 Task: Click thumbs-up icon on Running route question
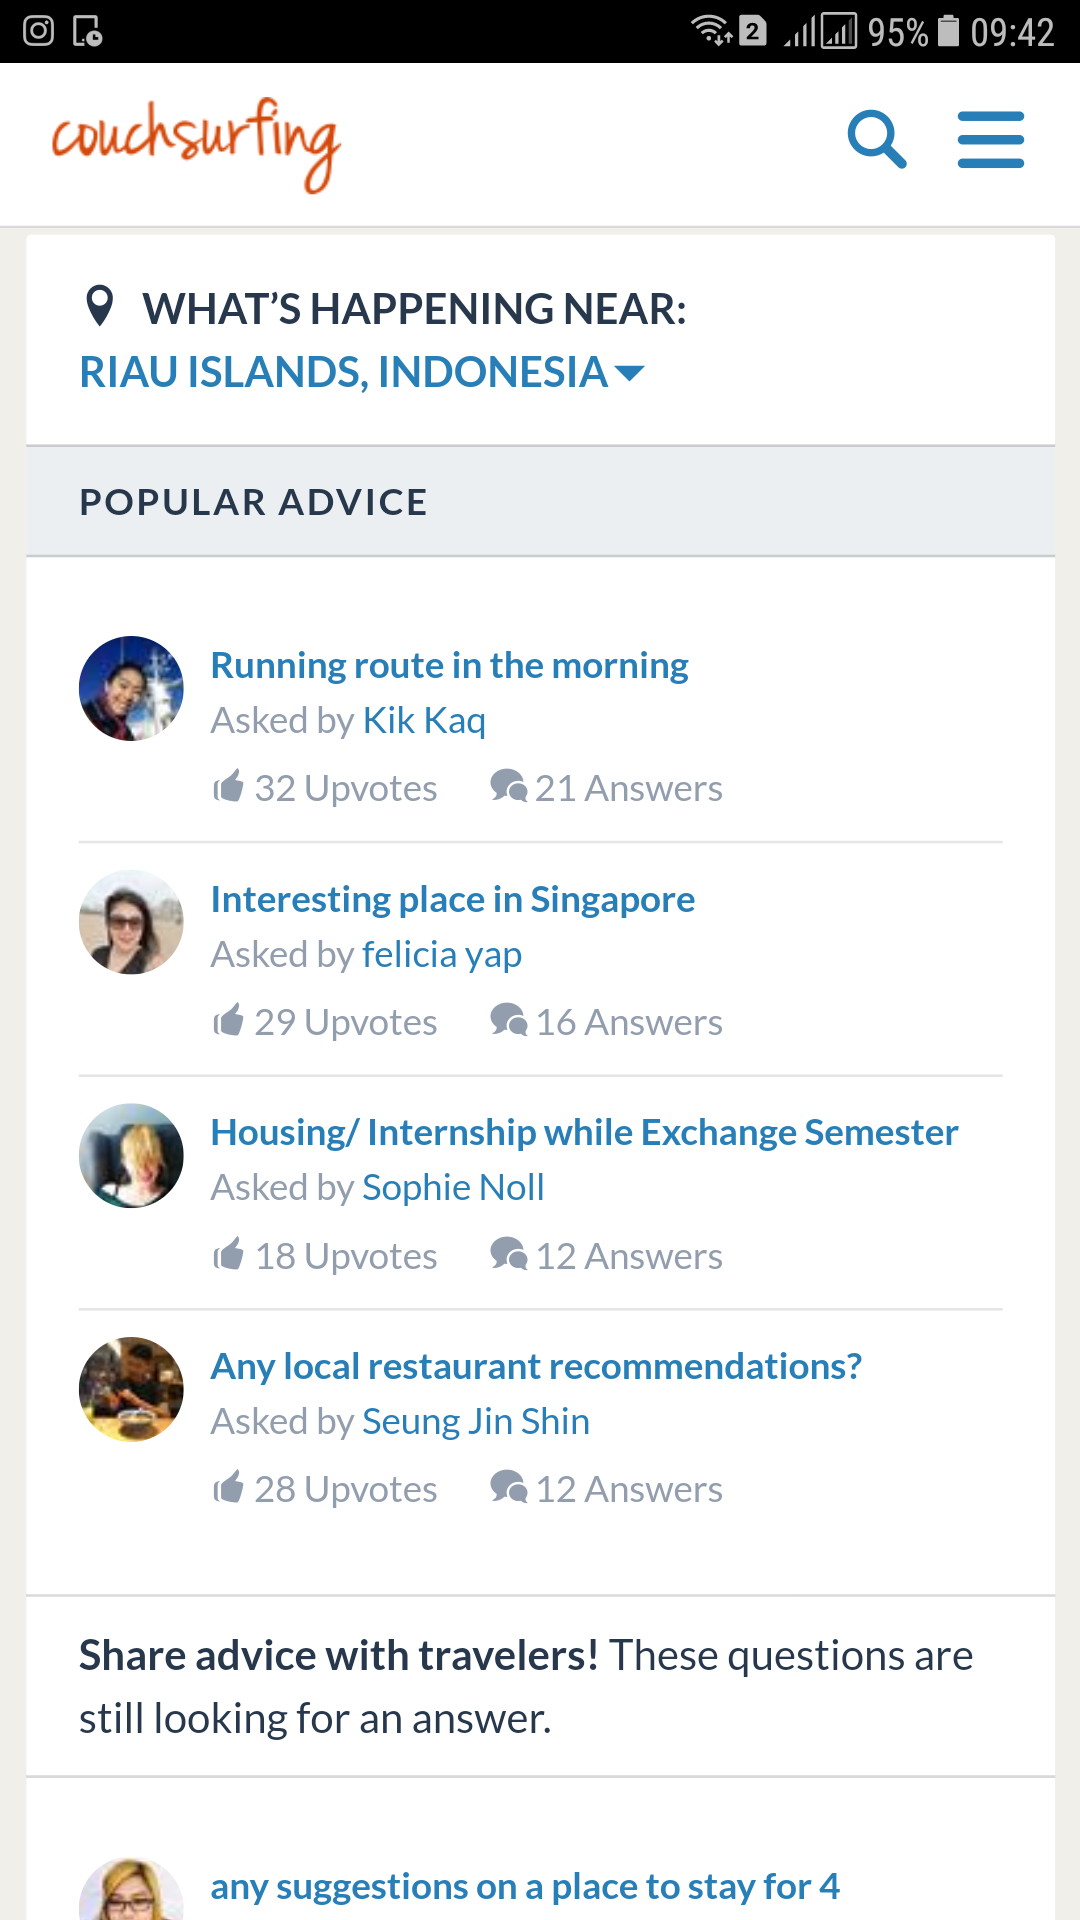(229, 786)
